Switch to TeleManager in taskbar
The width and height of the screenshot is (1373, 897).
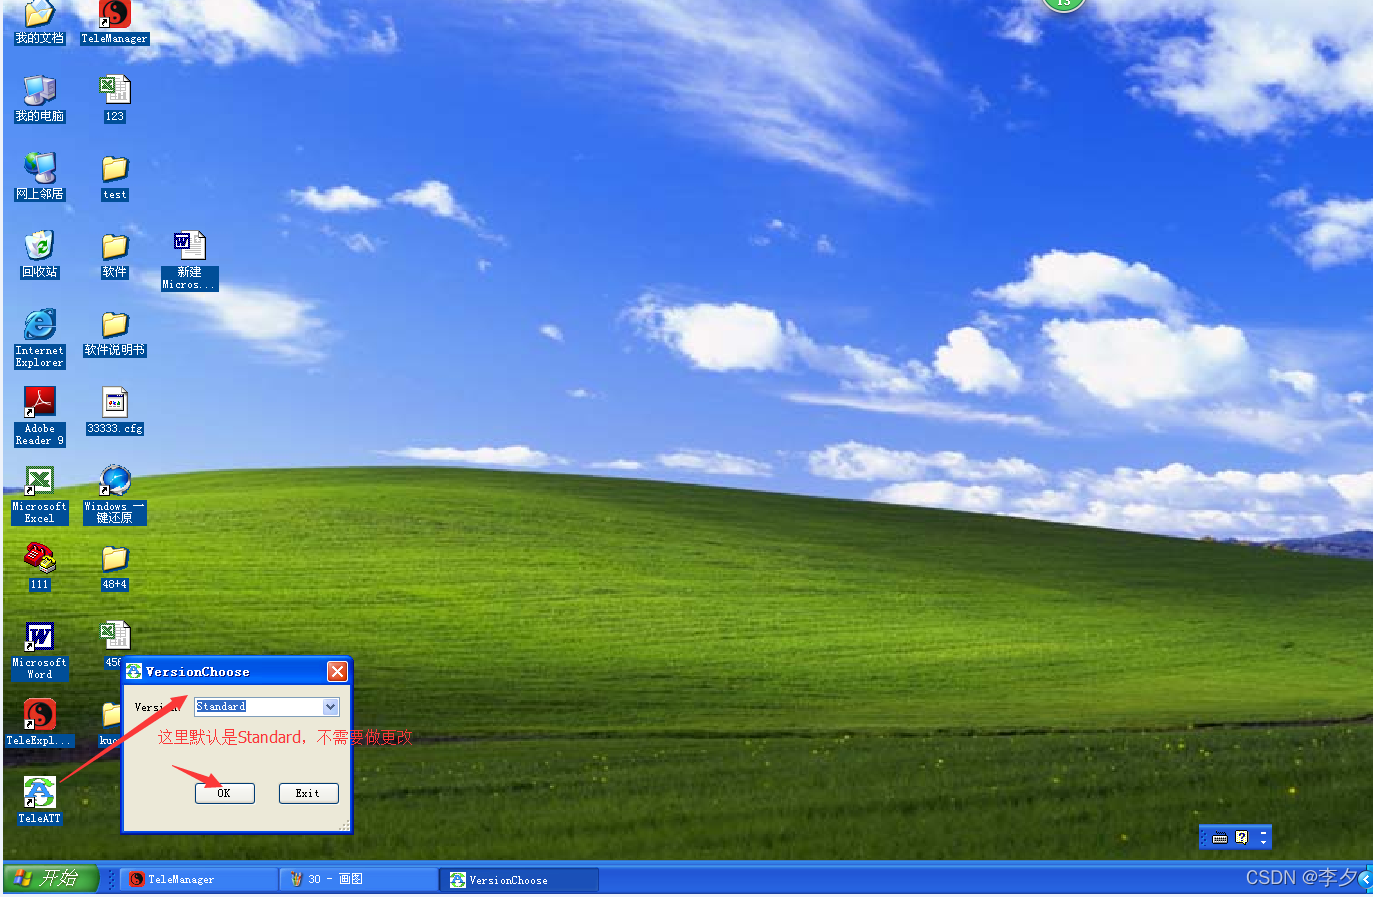click(199, 879)
